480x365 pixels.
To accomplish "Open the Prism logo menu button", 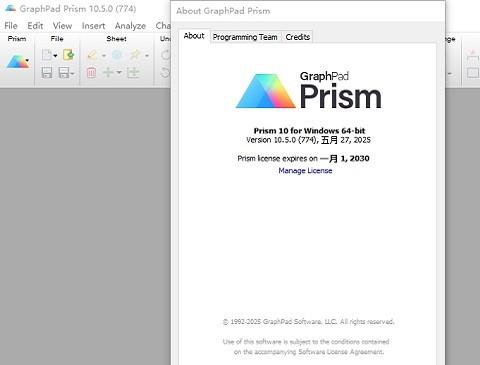I will pyautogui.click(x=17, y=62).
